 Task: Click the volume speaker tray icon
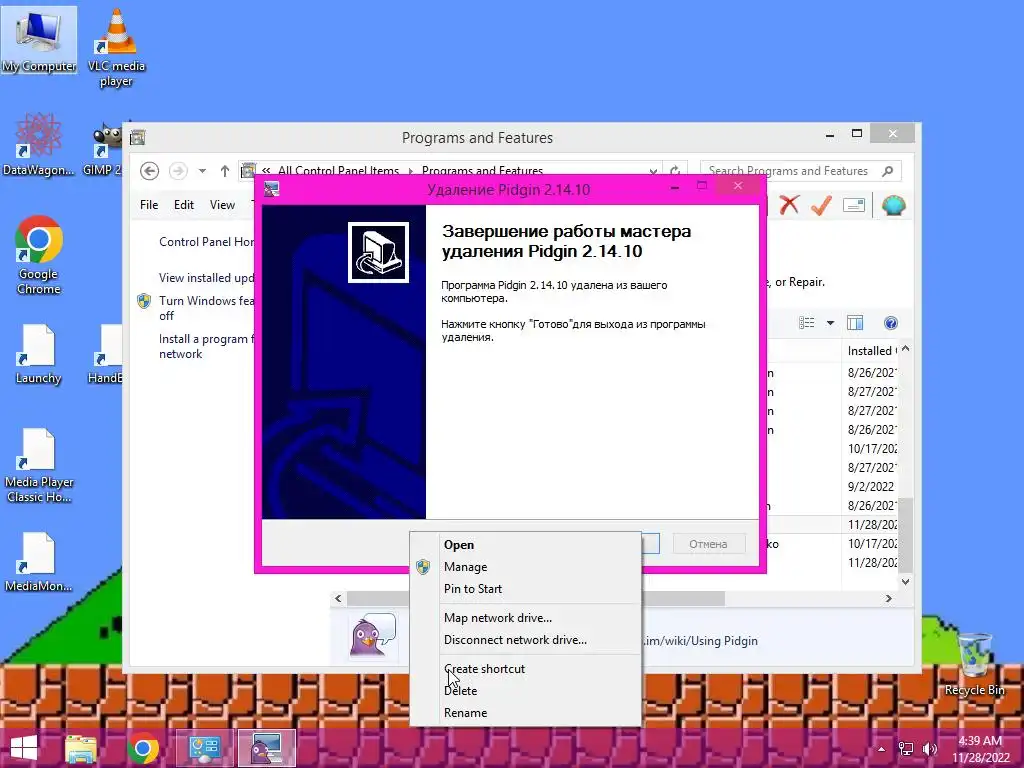(929, 749)
